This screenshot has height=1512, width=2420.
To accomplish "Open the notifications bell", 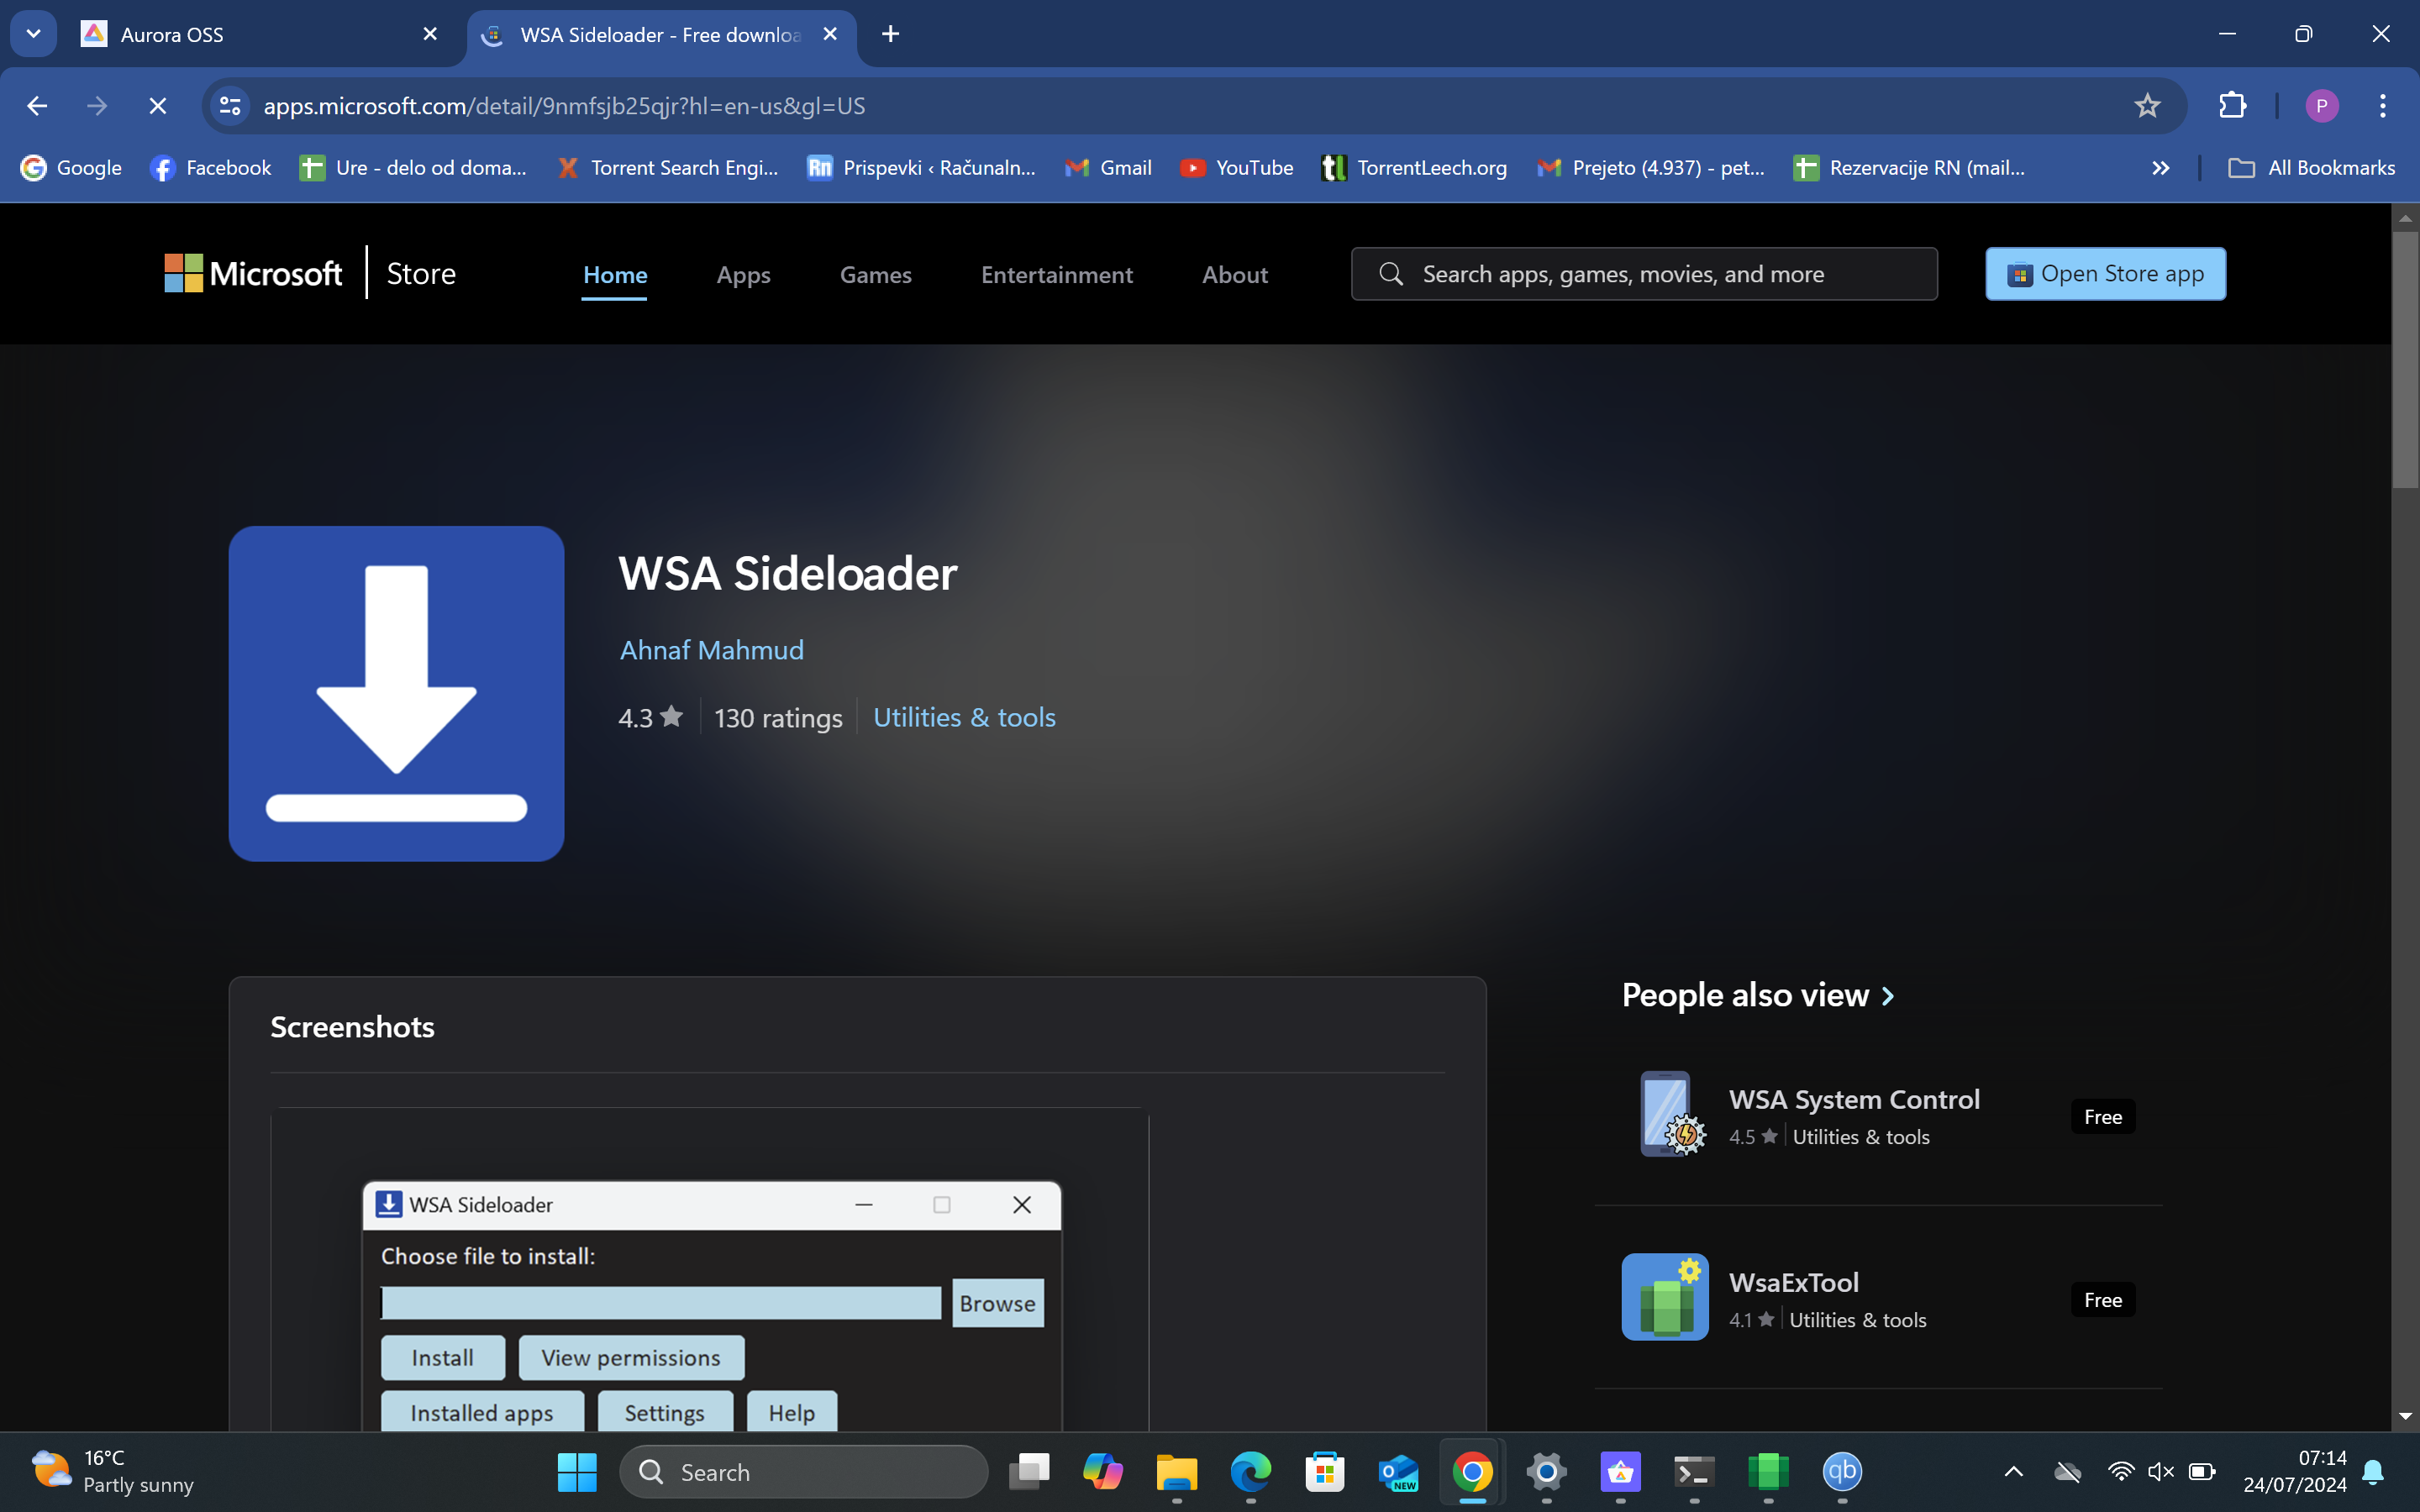I will [x=2373, y=1472].
